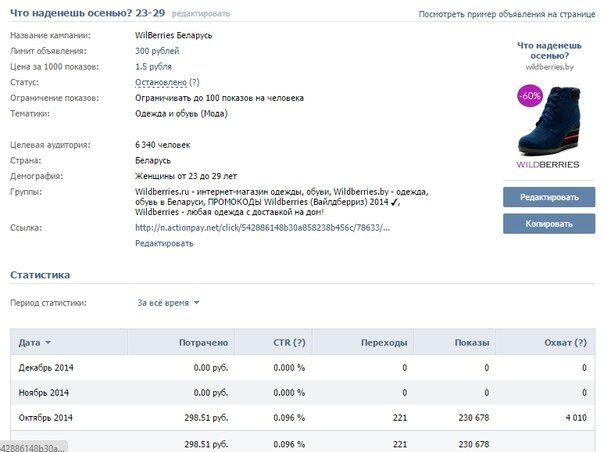Viewport: 604px width, 452px height.
Task: Click the '6 340 человек' audience value
Action: coord(163,145)
